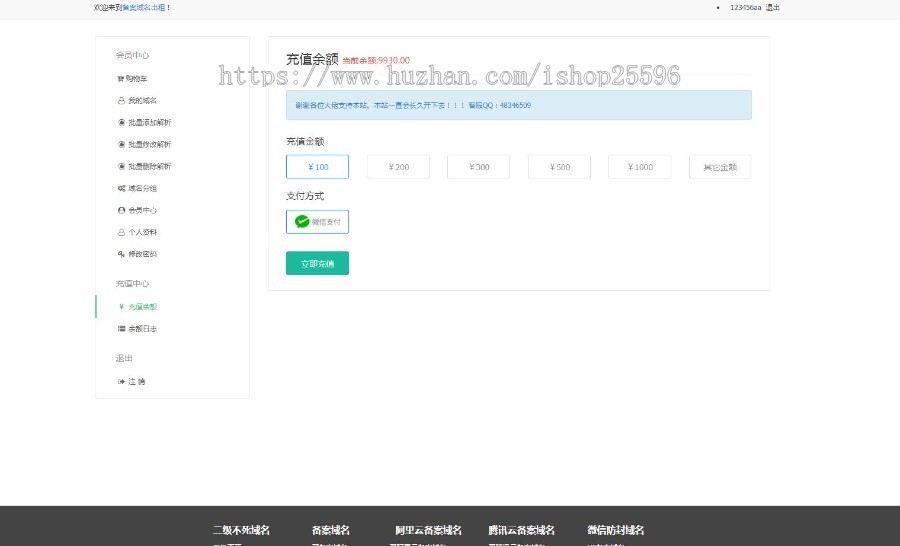
Task: Click the 充值余额 page heading
Action: point(312,59)
